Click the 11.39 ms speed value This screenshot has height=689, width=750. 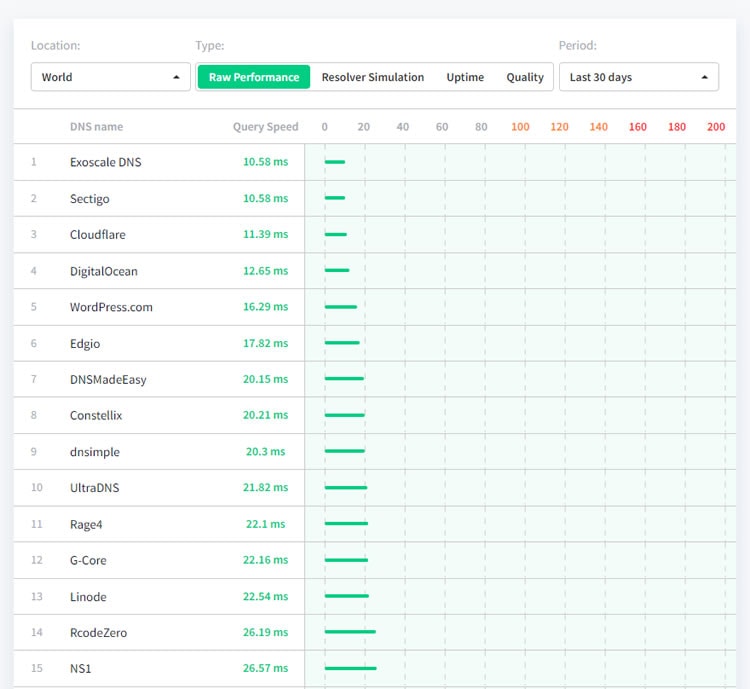click(x=265, y=234)
